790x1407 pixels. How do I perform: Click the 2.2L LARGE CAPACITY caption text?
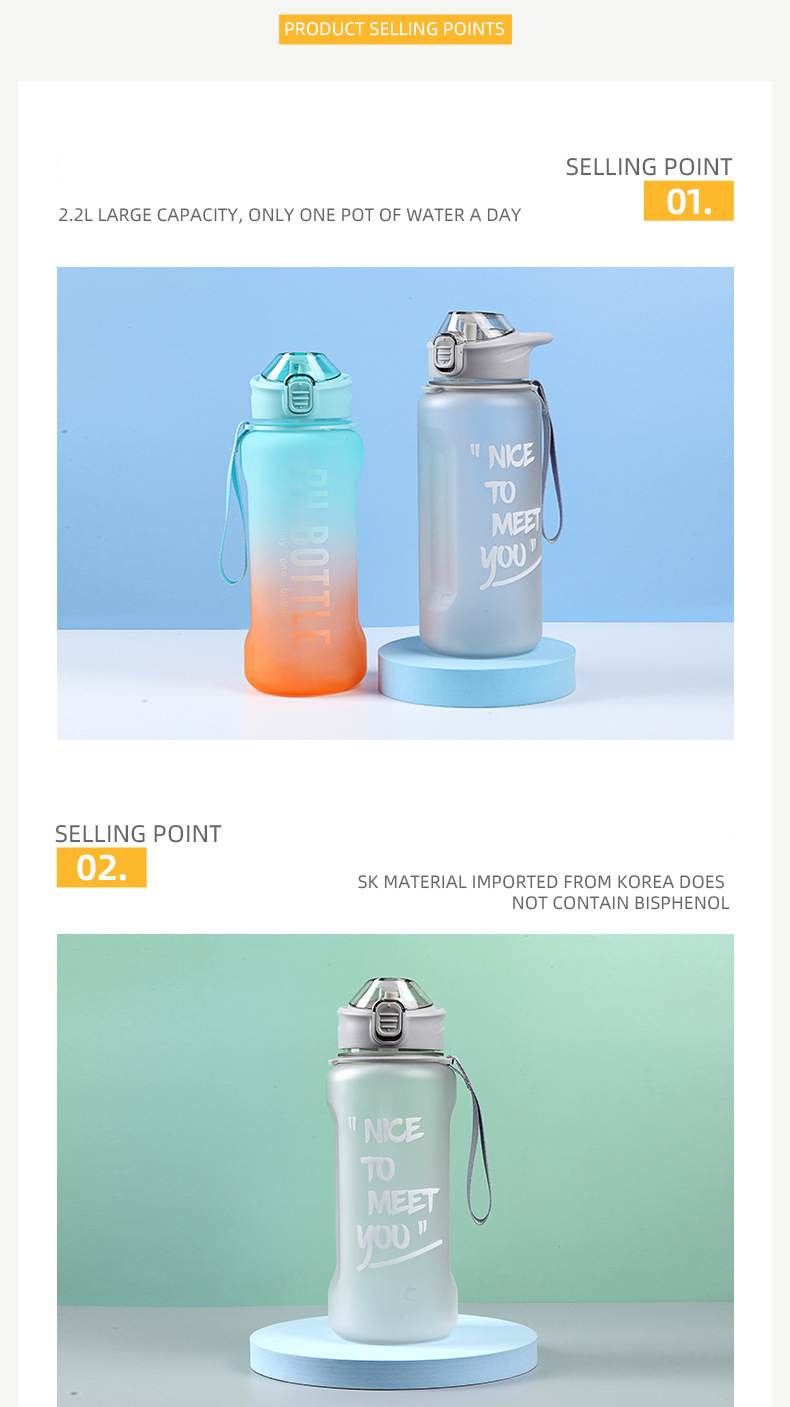[x=290, y=215]
